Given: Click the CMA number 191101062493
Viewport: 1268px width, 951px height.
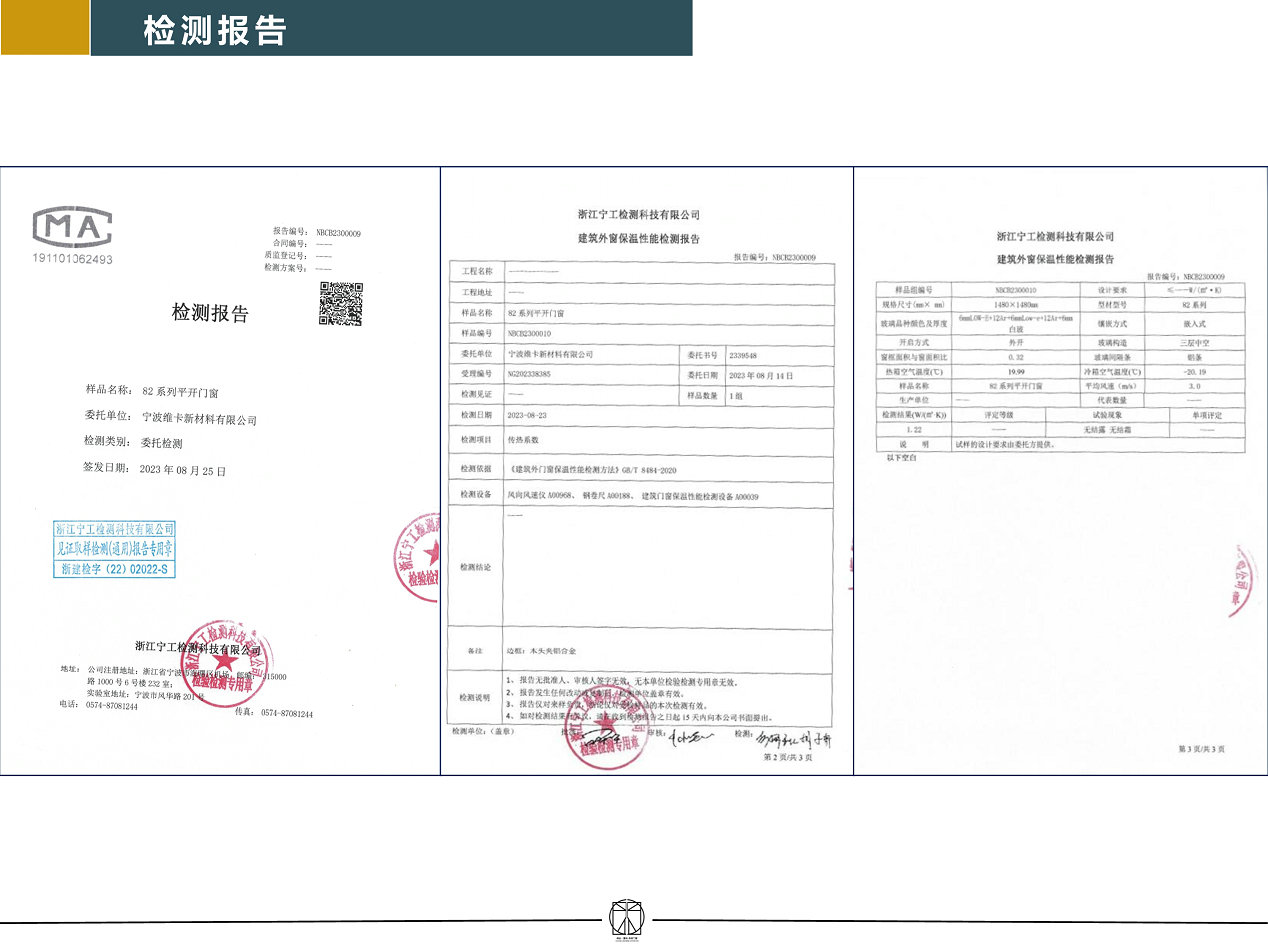Looking at the screenshot, I should point(72,260).
